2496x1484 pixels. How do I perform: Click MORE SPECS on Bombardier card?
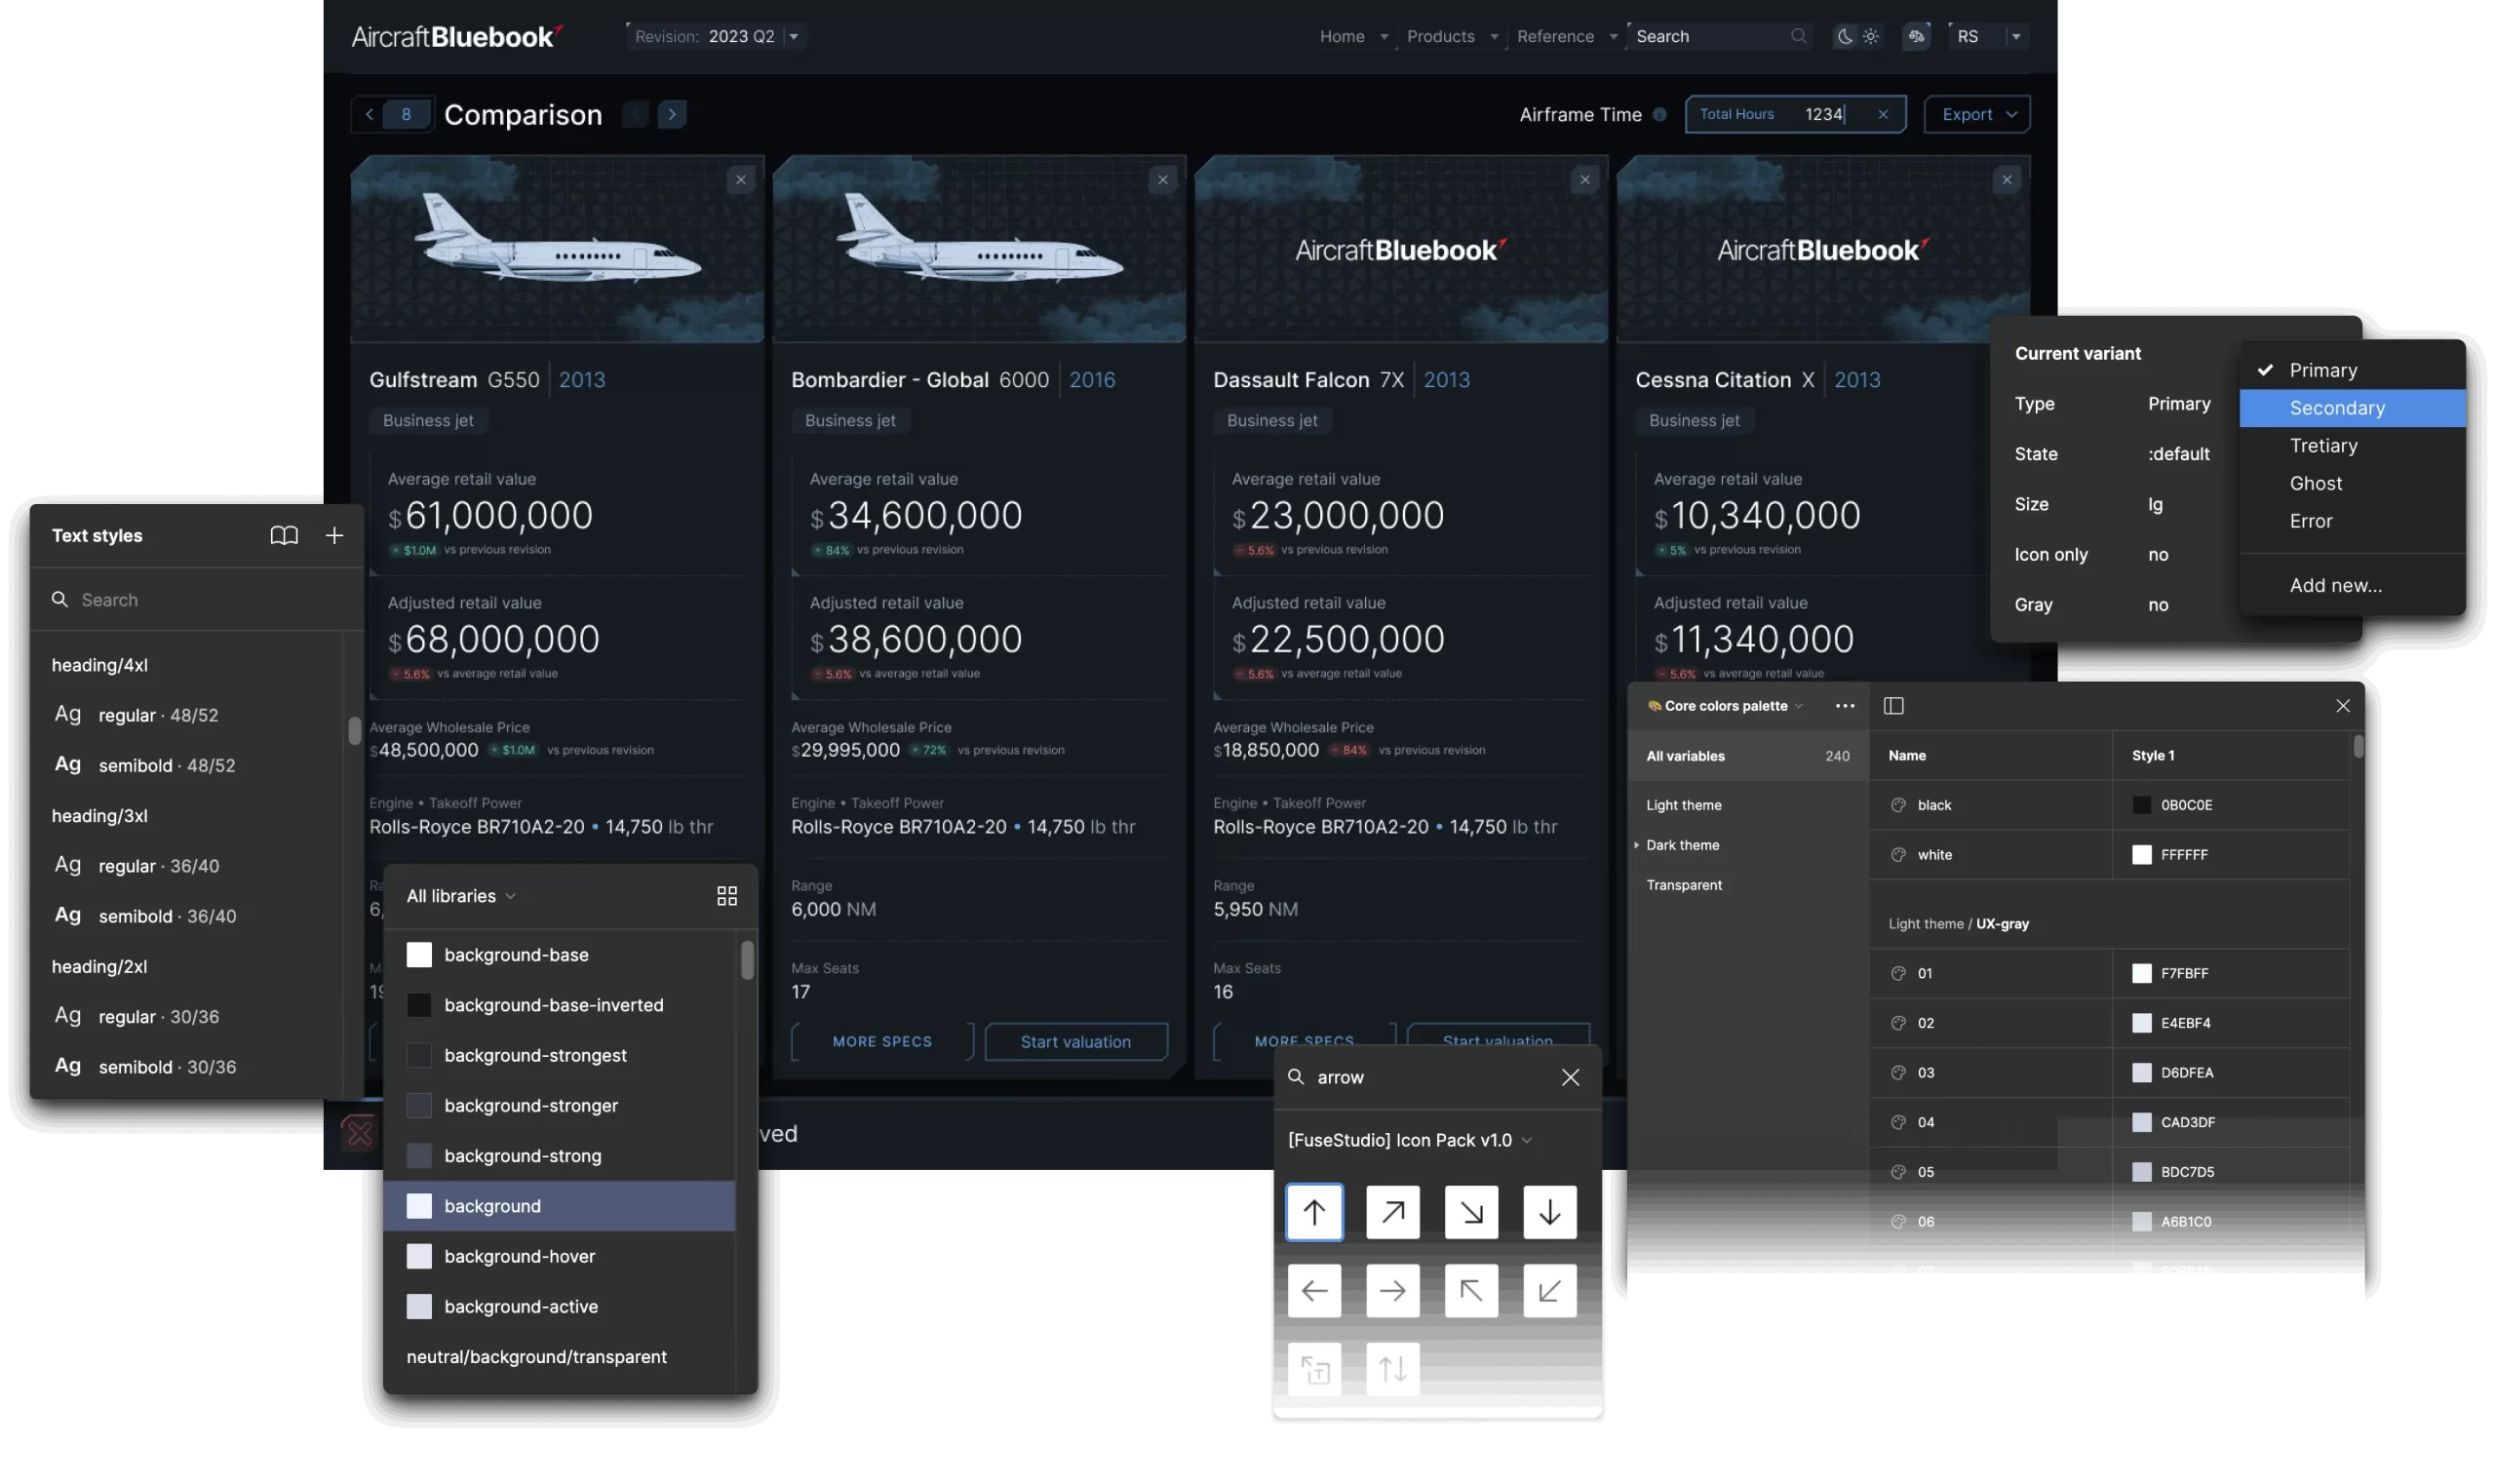(881, 1042)
